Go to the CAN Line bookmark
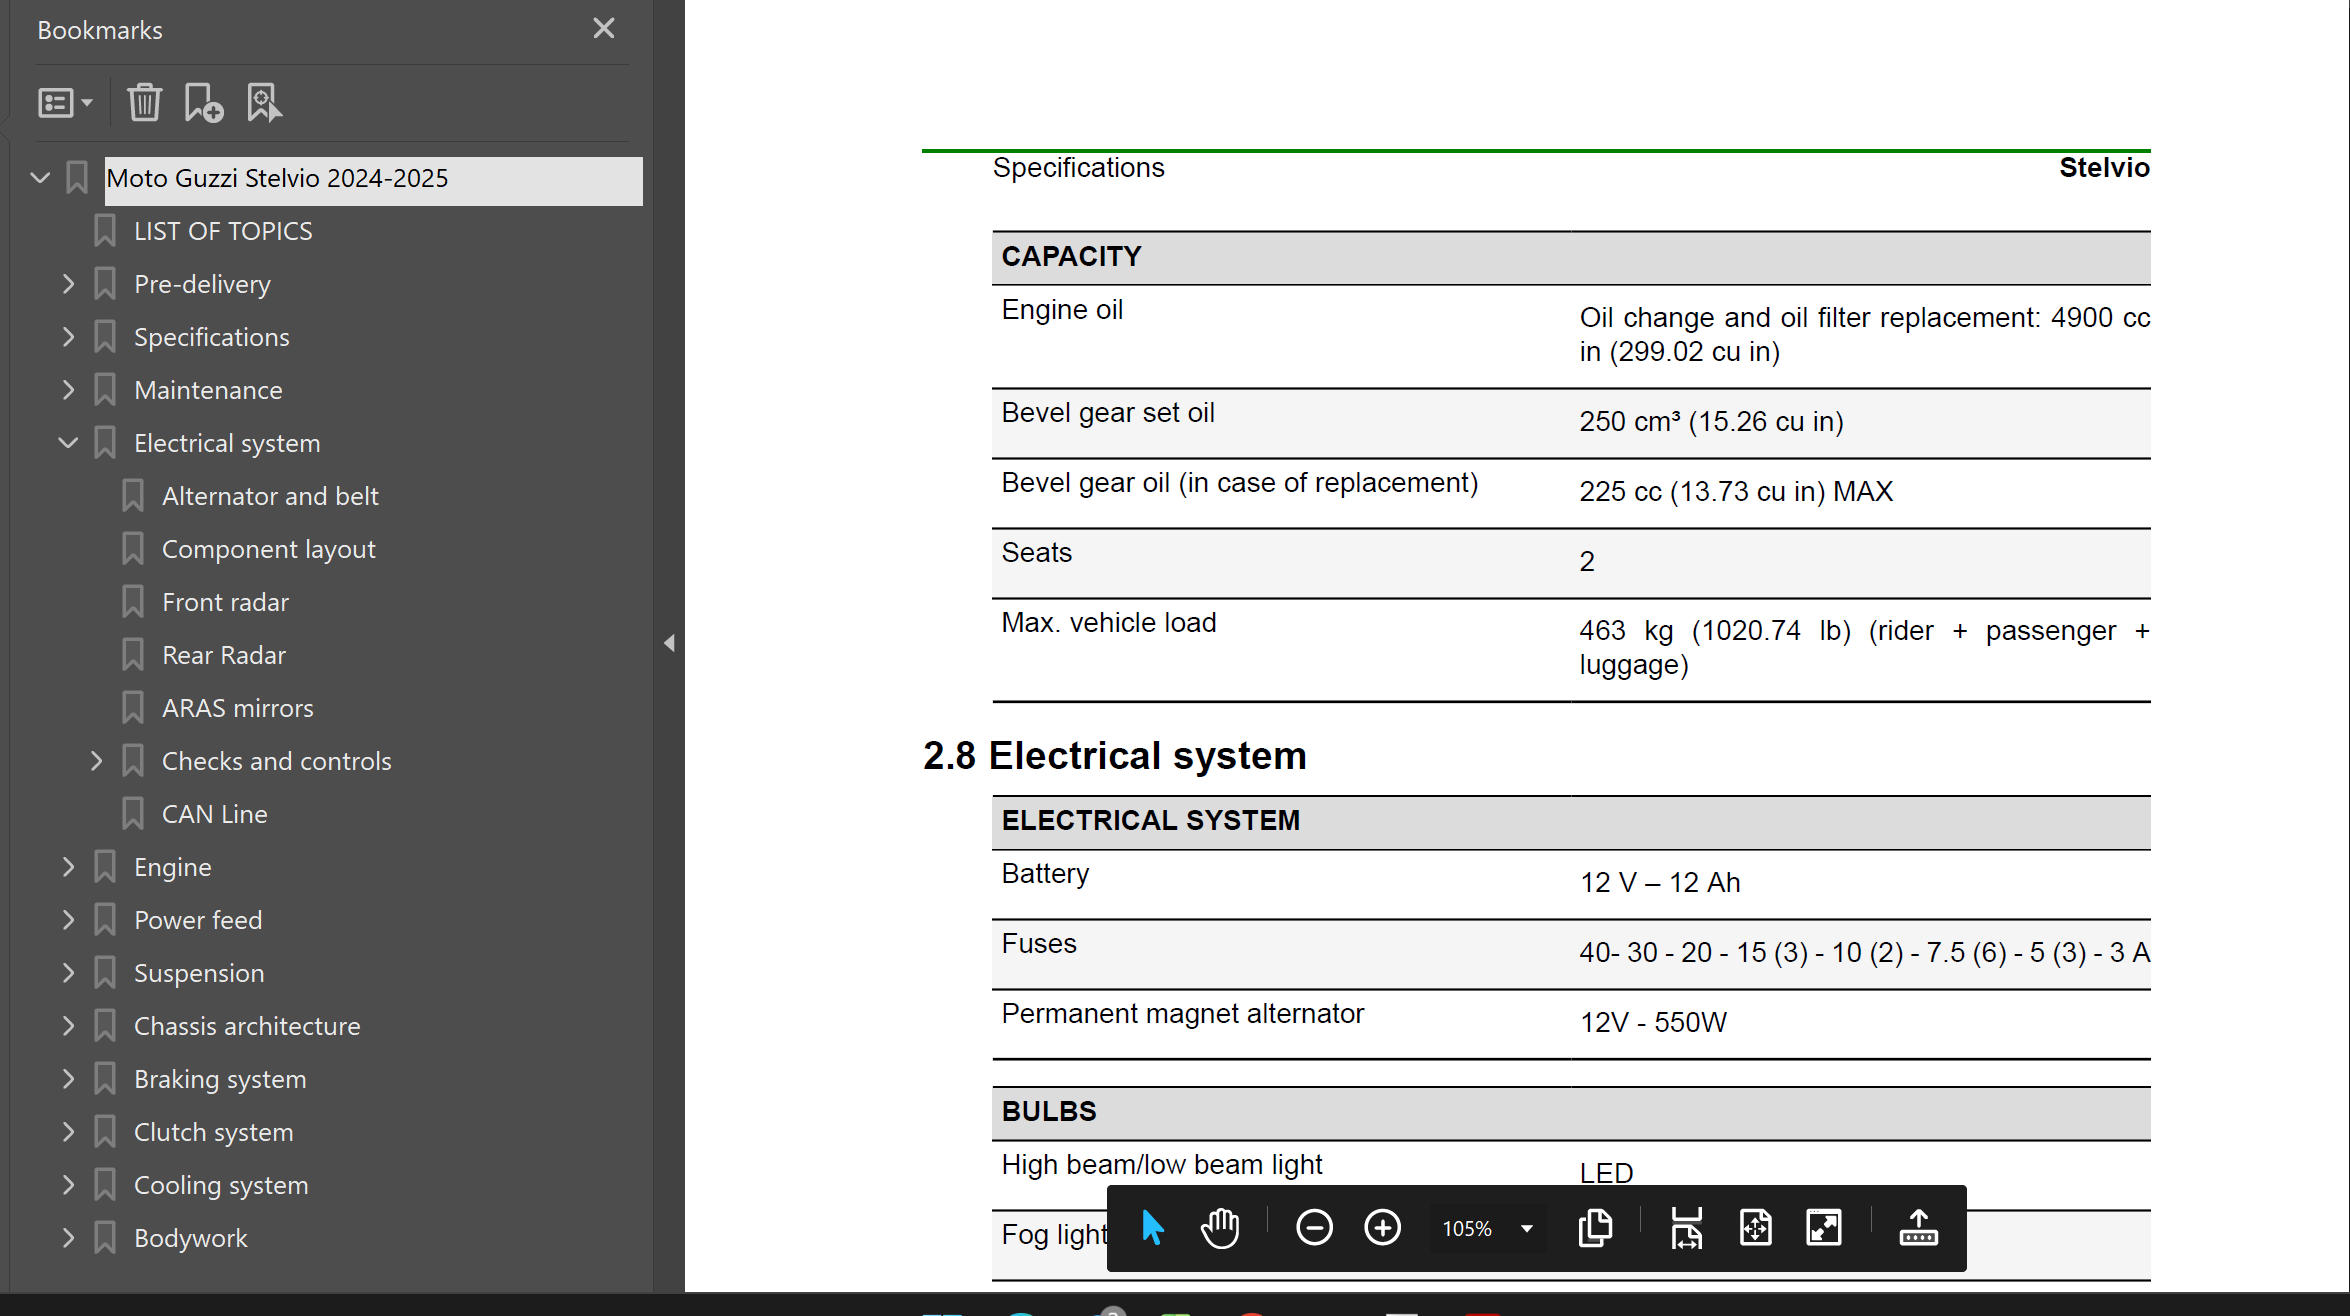This screenshot has height=1316, width=2350. click(215, 814)
